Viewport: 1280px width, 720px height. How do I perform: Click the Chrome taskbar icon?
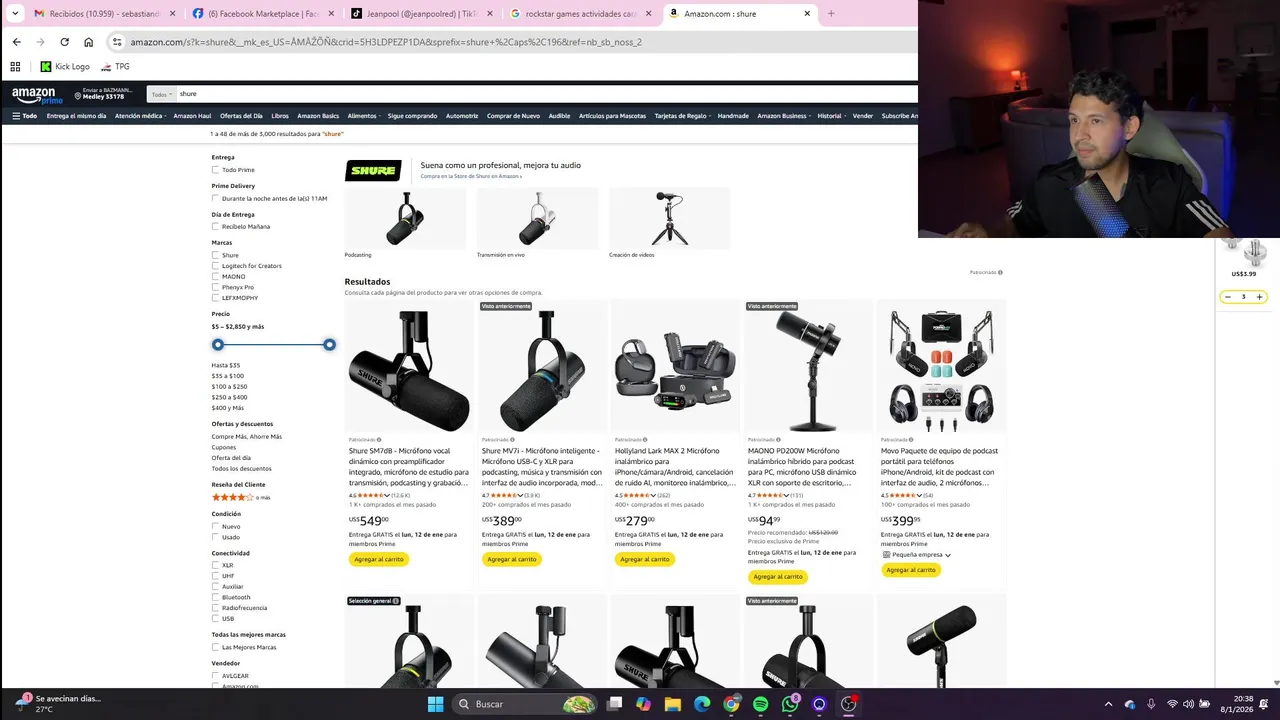[x=731, y=704]
